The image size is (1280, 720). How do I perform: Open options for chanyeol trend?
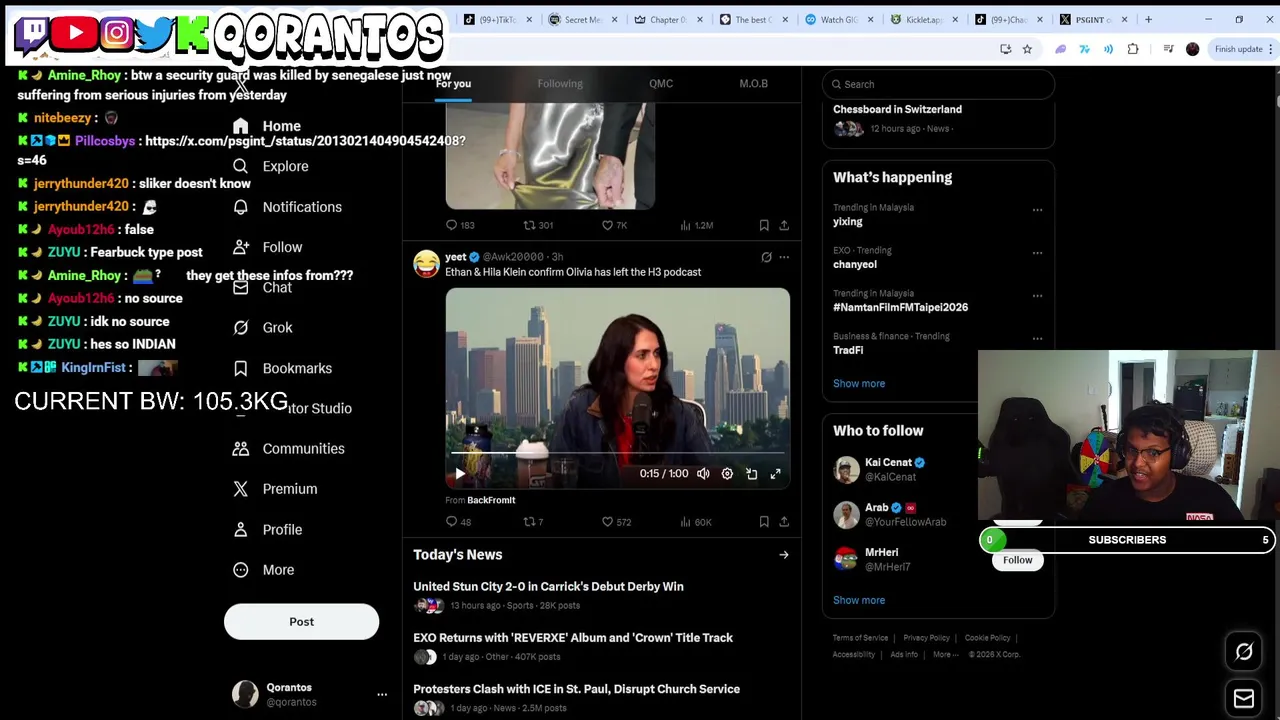(x=1037, y=253)
